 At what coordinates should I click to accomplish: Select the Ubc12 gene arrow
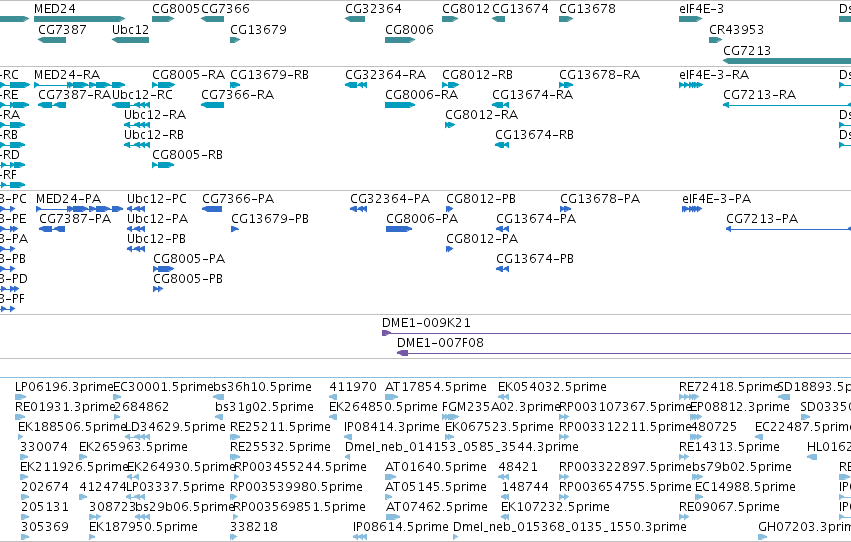(x=130, y=40)
